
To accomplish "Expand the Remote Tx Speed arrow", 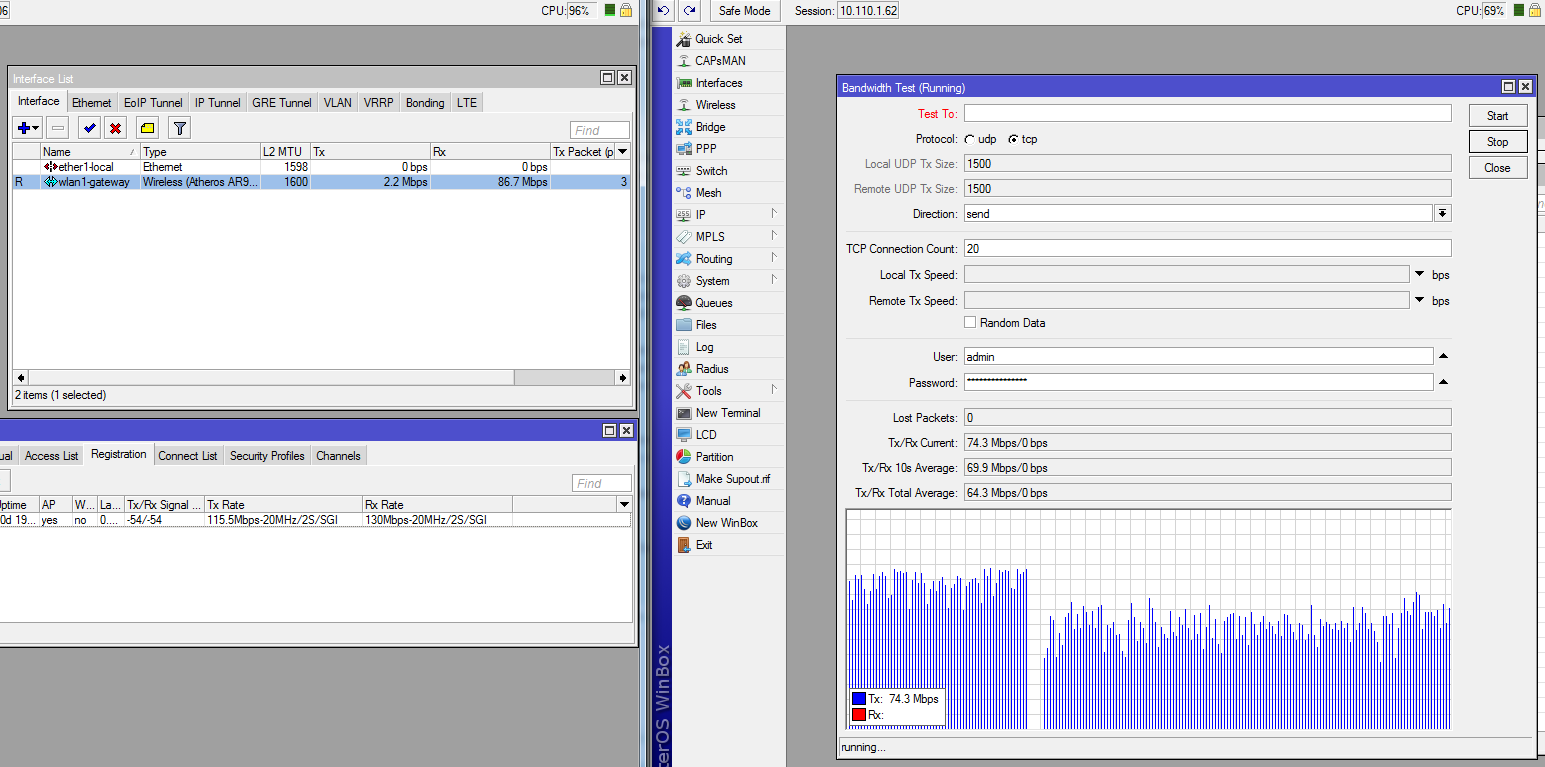I will point(1420,301).
